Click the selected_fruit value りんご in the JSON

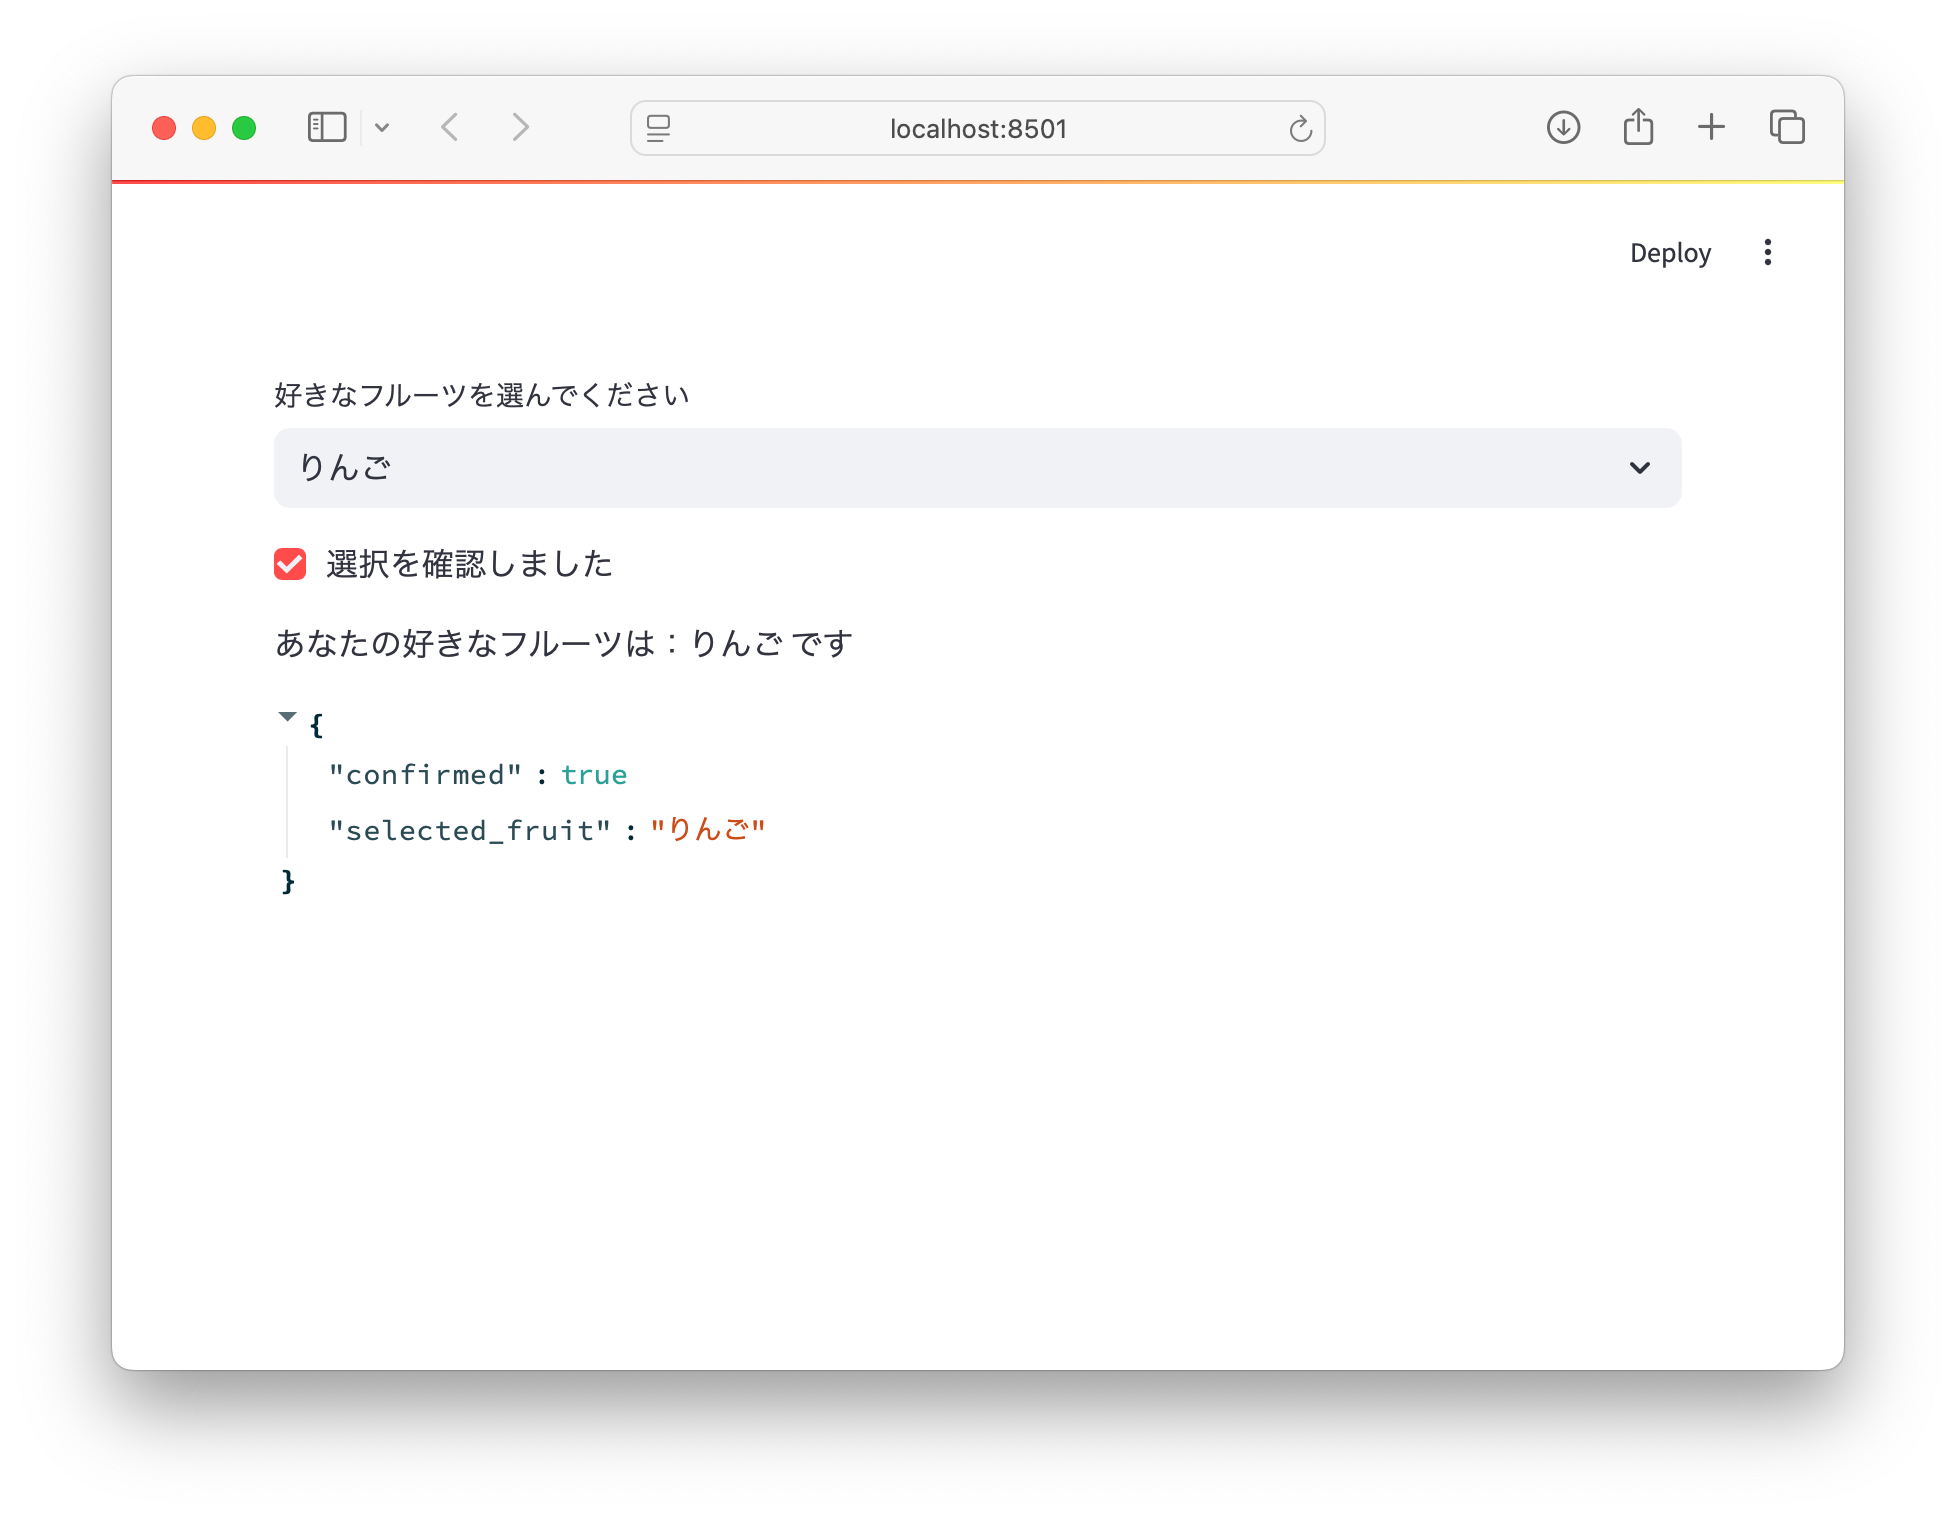(709, 828)
